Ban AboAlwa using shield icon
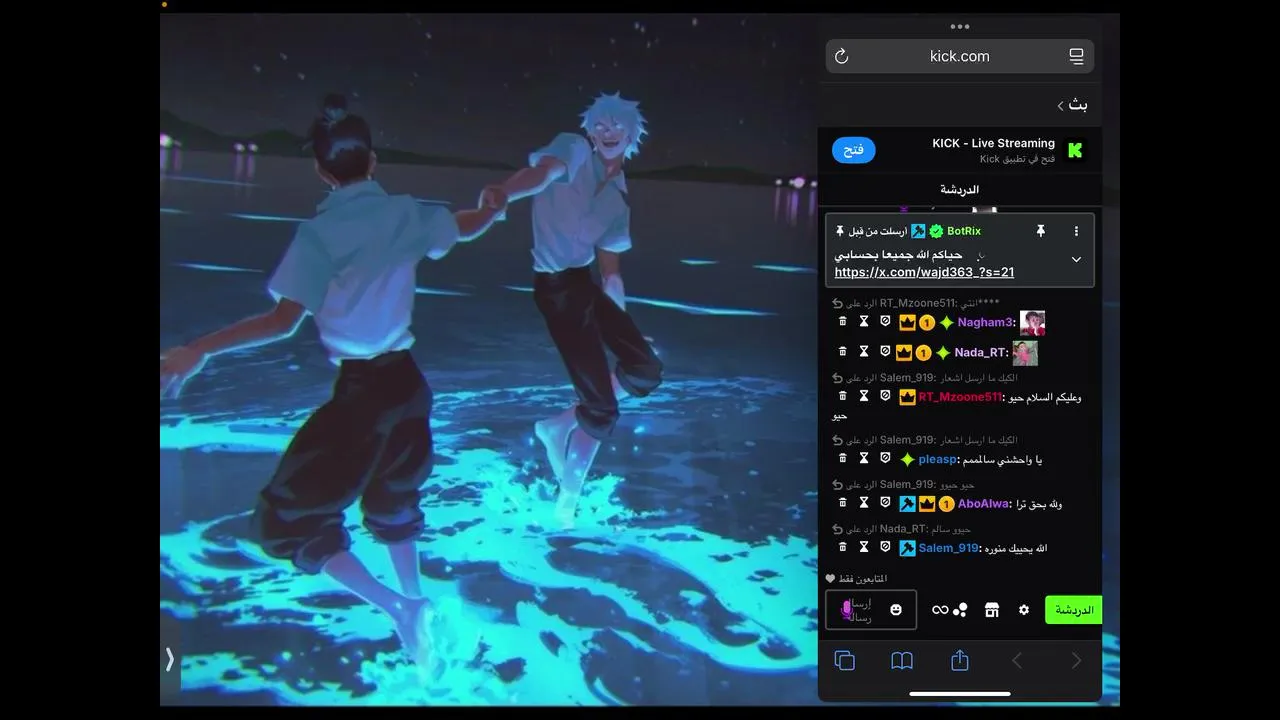Image resolution: width=1280 pixels, height=720 pixels. point(885,503)
